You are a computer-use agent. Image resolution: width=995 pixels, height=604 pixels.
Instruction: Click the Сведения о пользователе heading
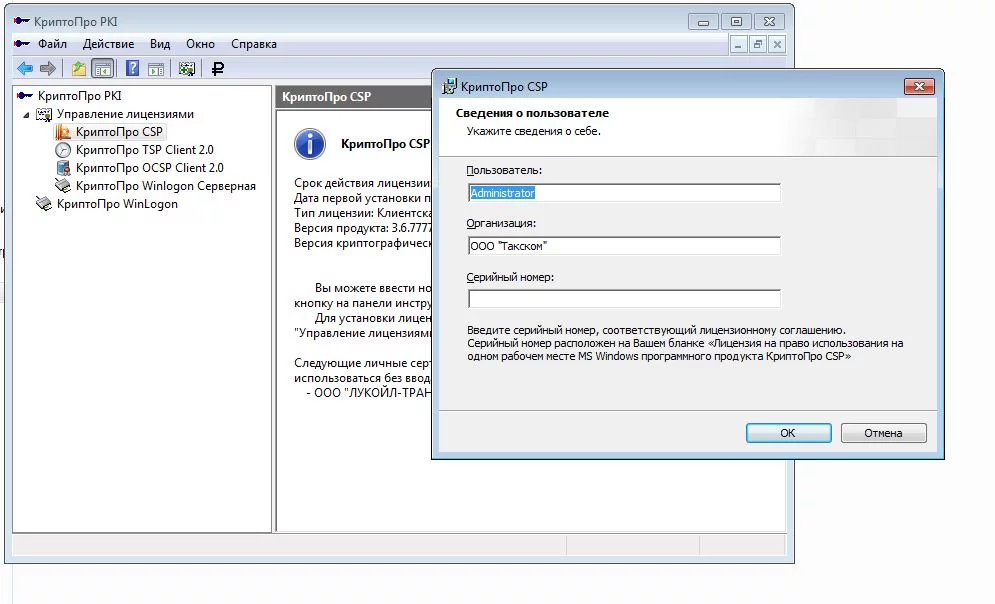tap(532, 113)
